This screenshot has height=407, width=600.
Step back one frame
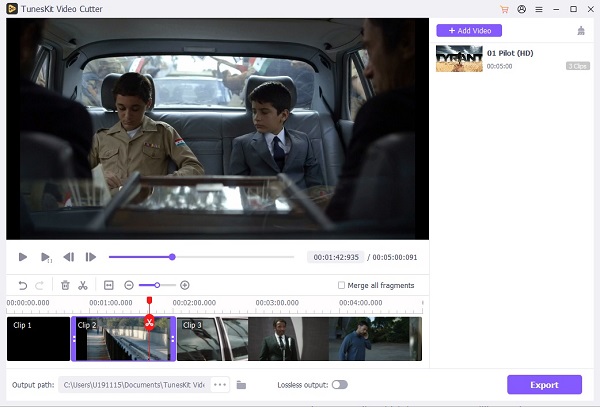click(69, 257)
